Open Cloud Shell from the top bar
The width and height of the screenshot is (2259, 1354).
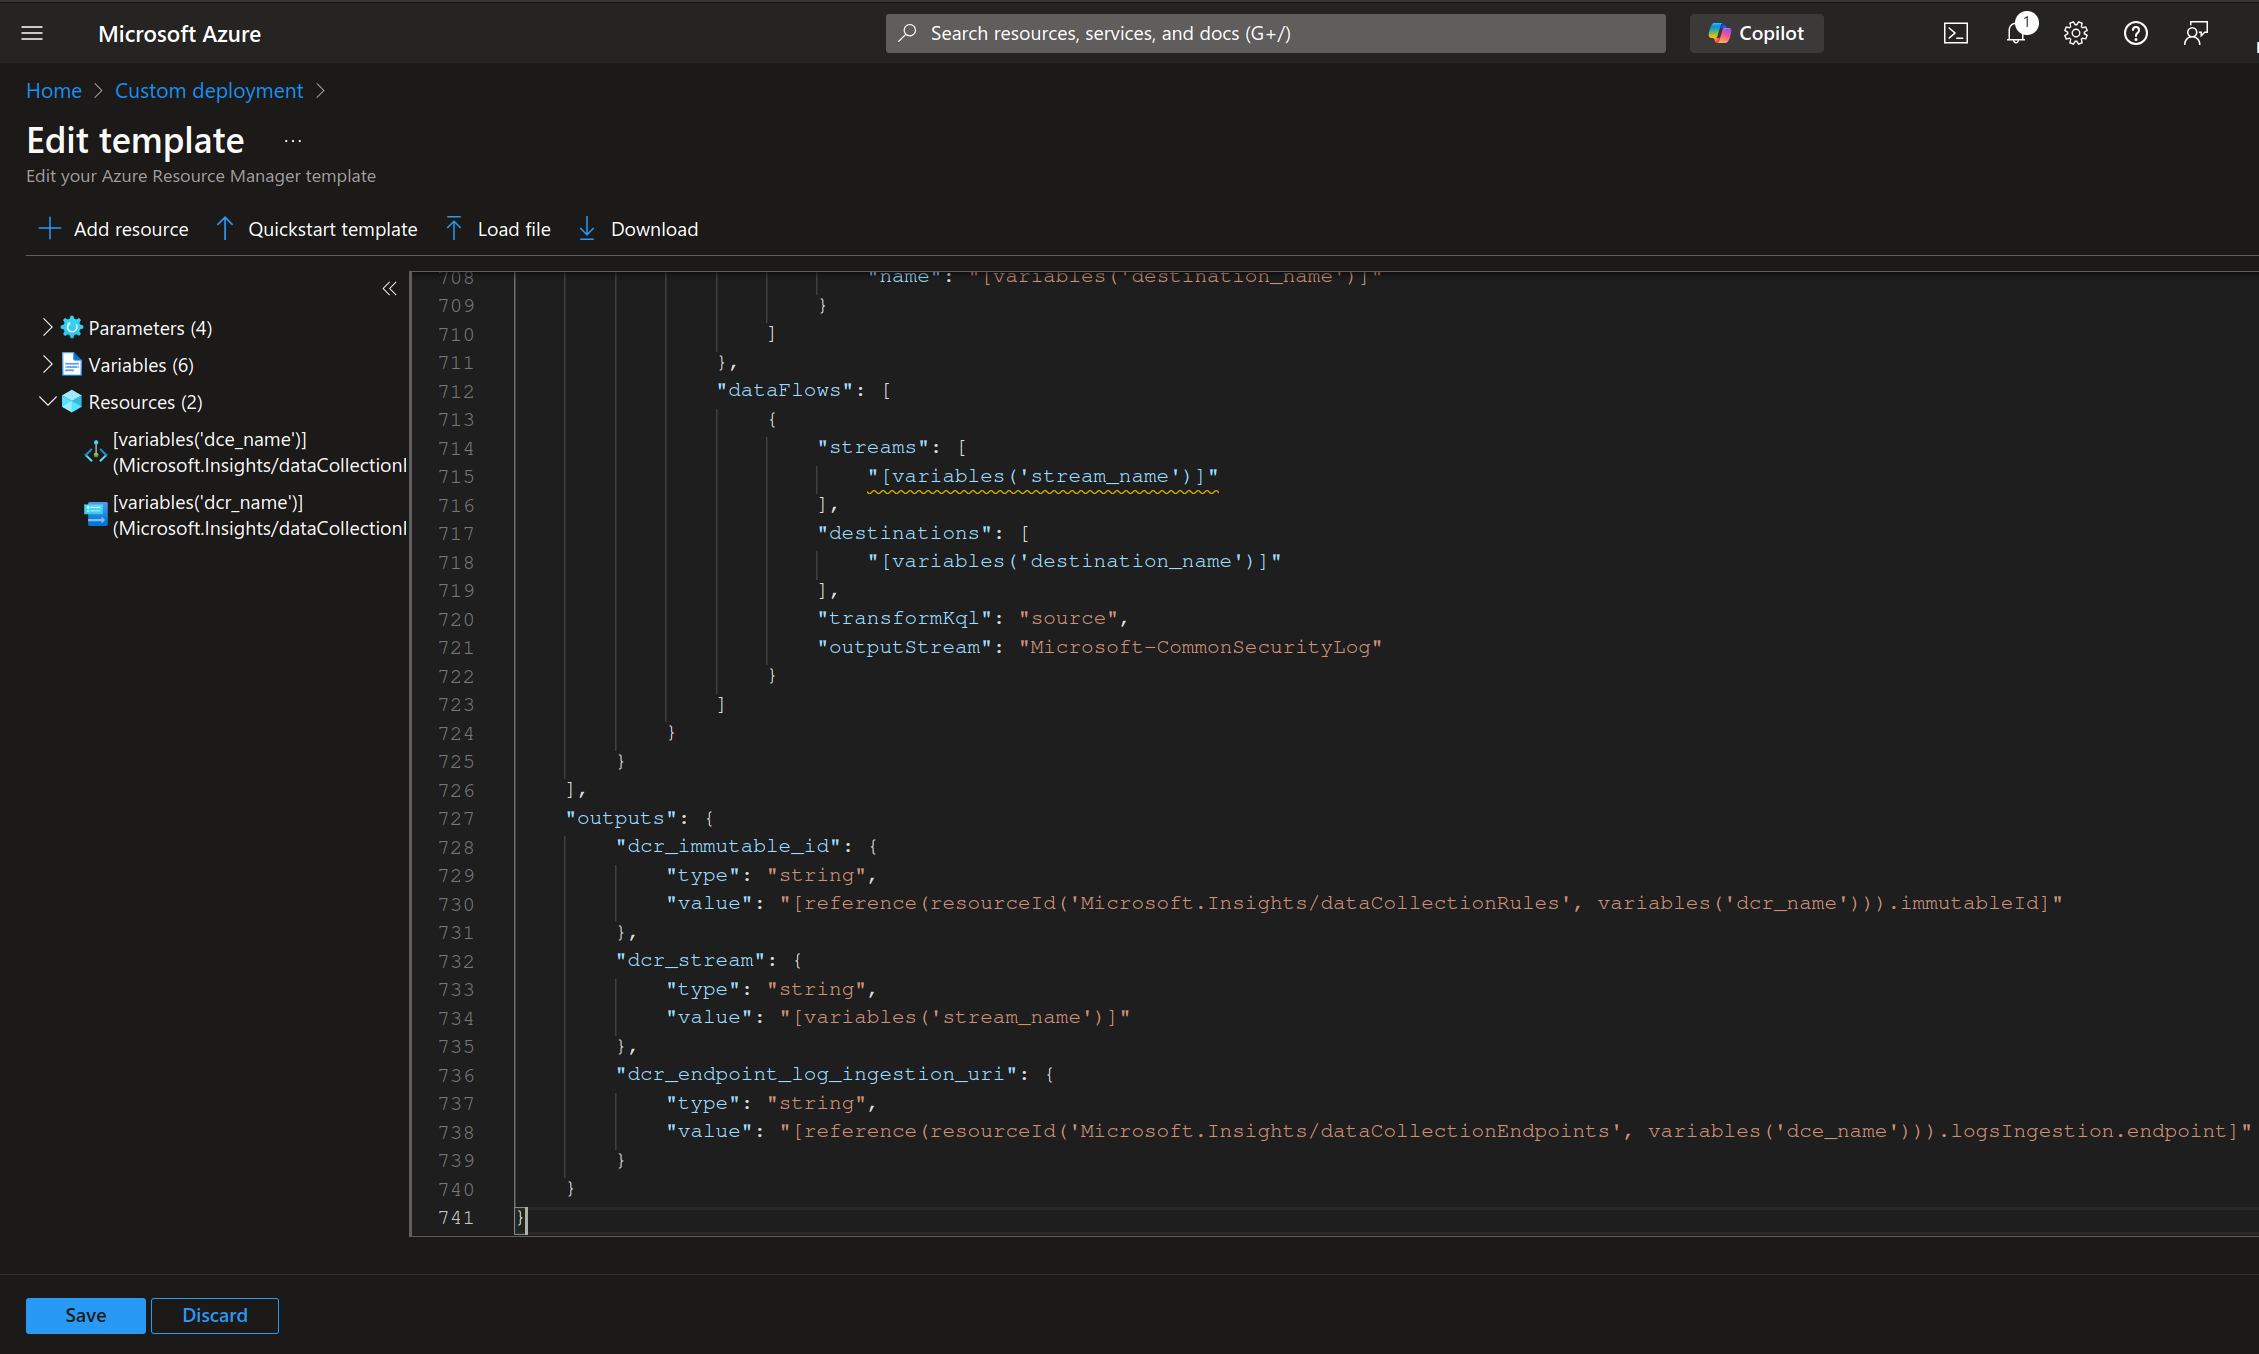(x=1955, y=33)
